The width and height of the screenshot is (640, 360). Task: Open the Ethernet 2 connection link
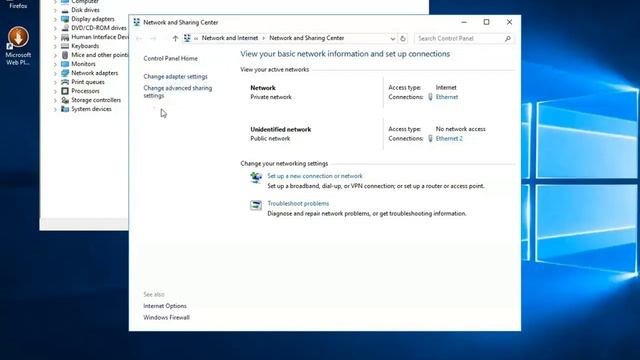449,139
